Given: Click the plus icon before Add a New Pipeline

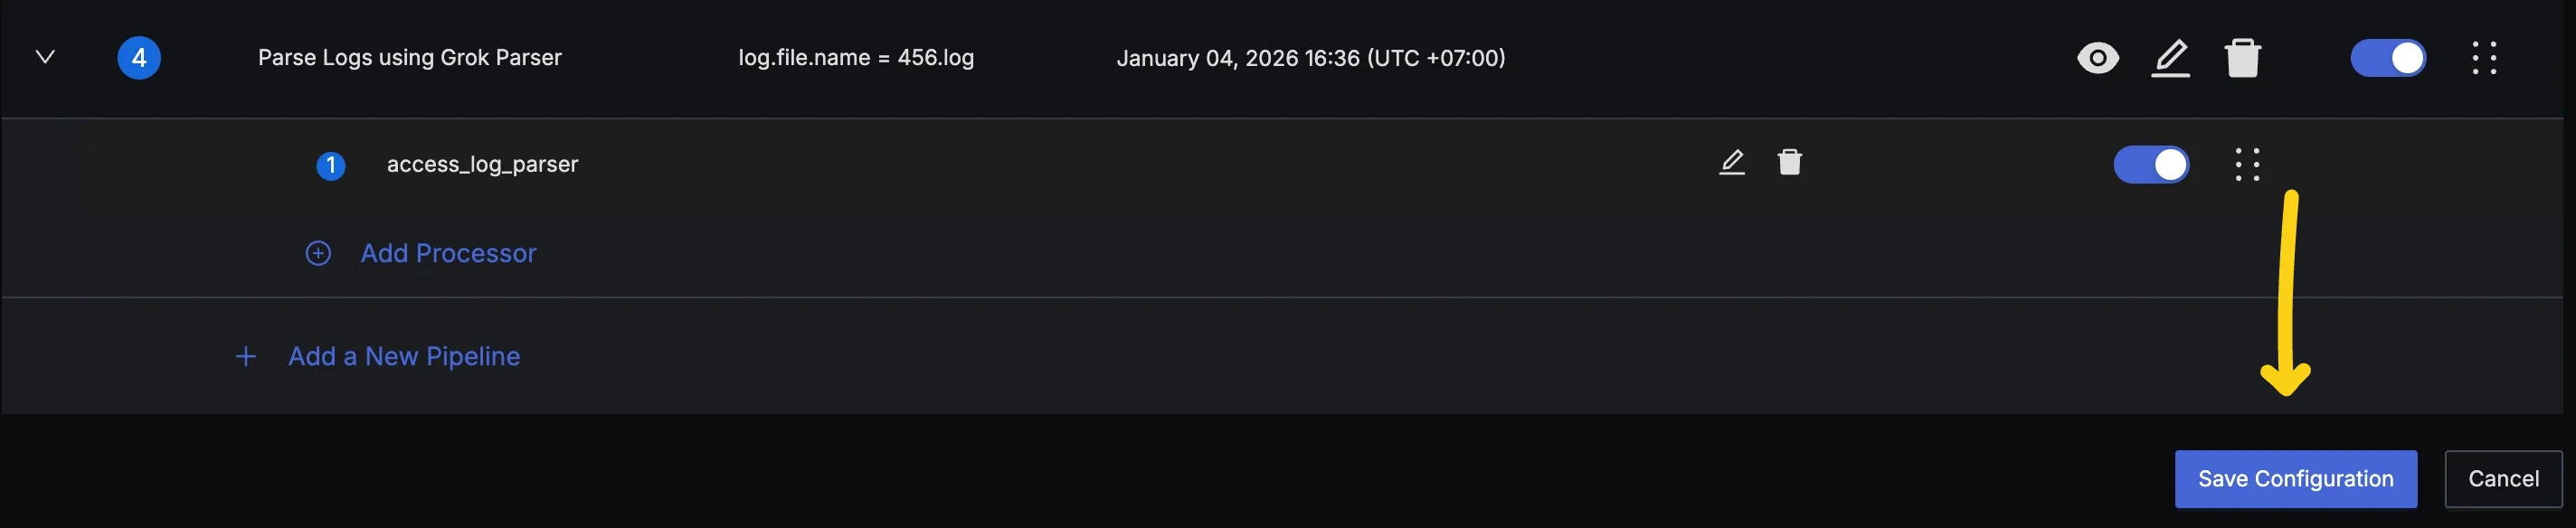Looking at the screenshot, I should pos(245,357).
